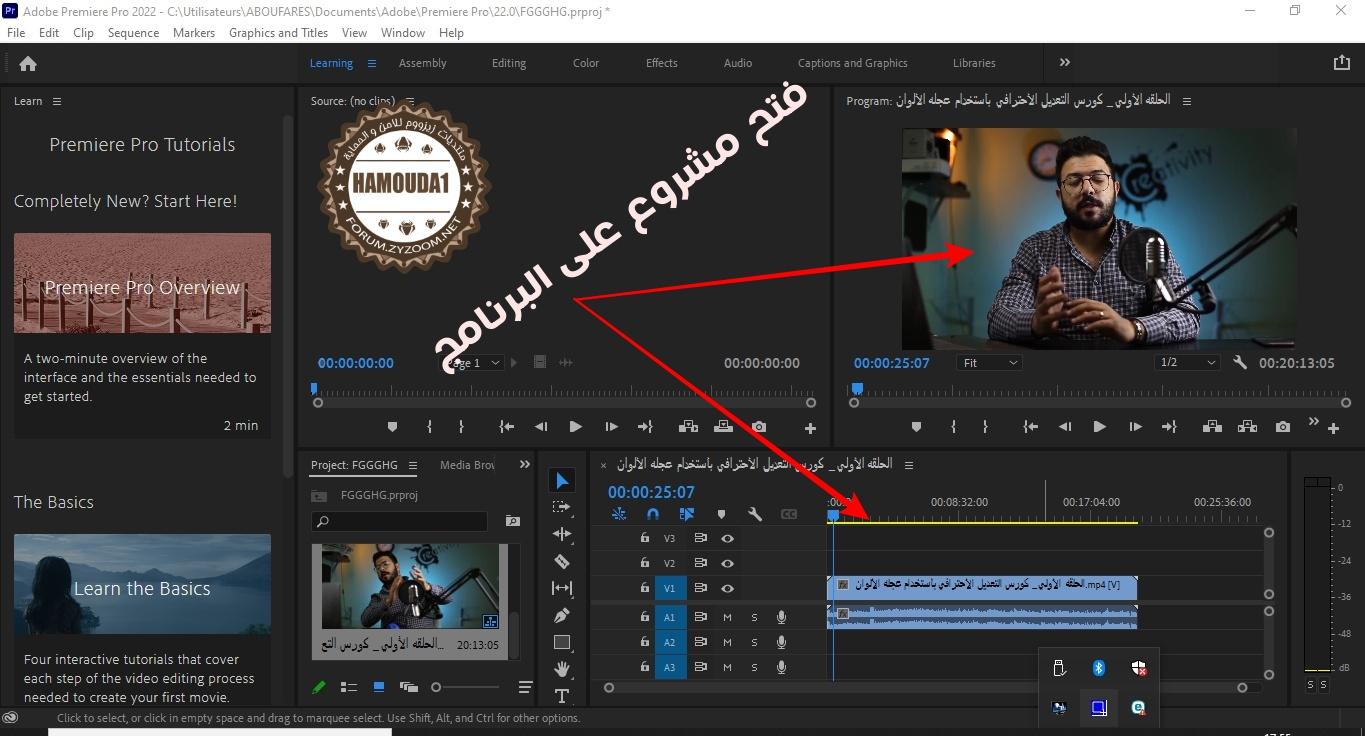Click new bin search folder icon in Project panel
The image size is (1365, 736).
513,521
